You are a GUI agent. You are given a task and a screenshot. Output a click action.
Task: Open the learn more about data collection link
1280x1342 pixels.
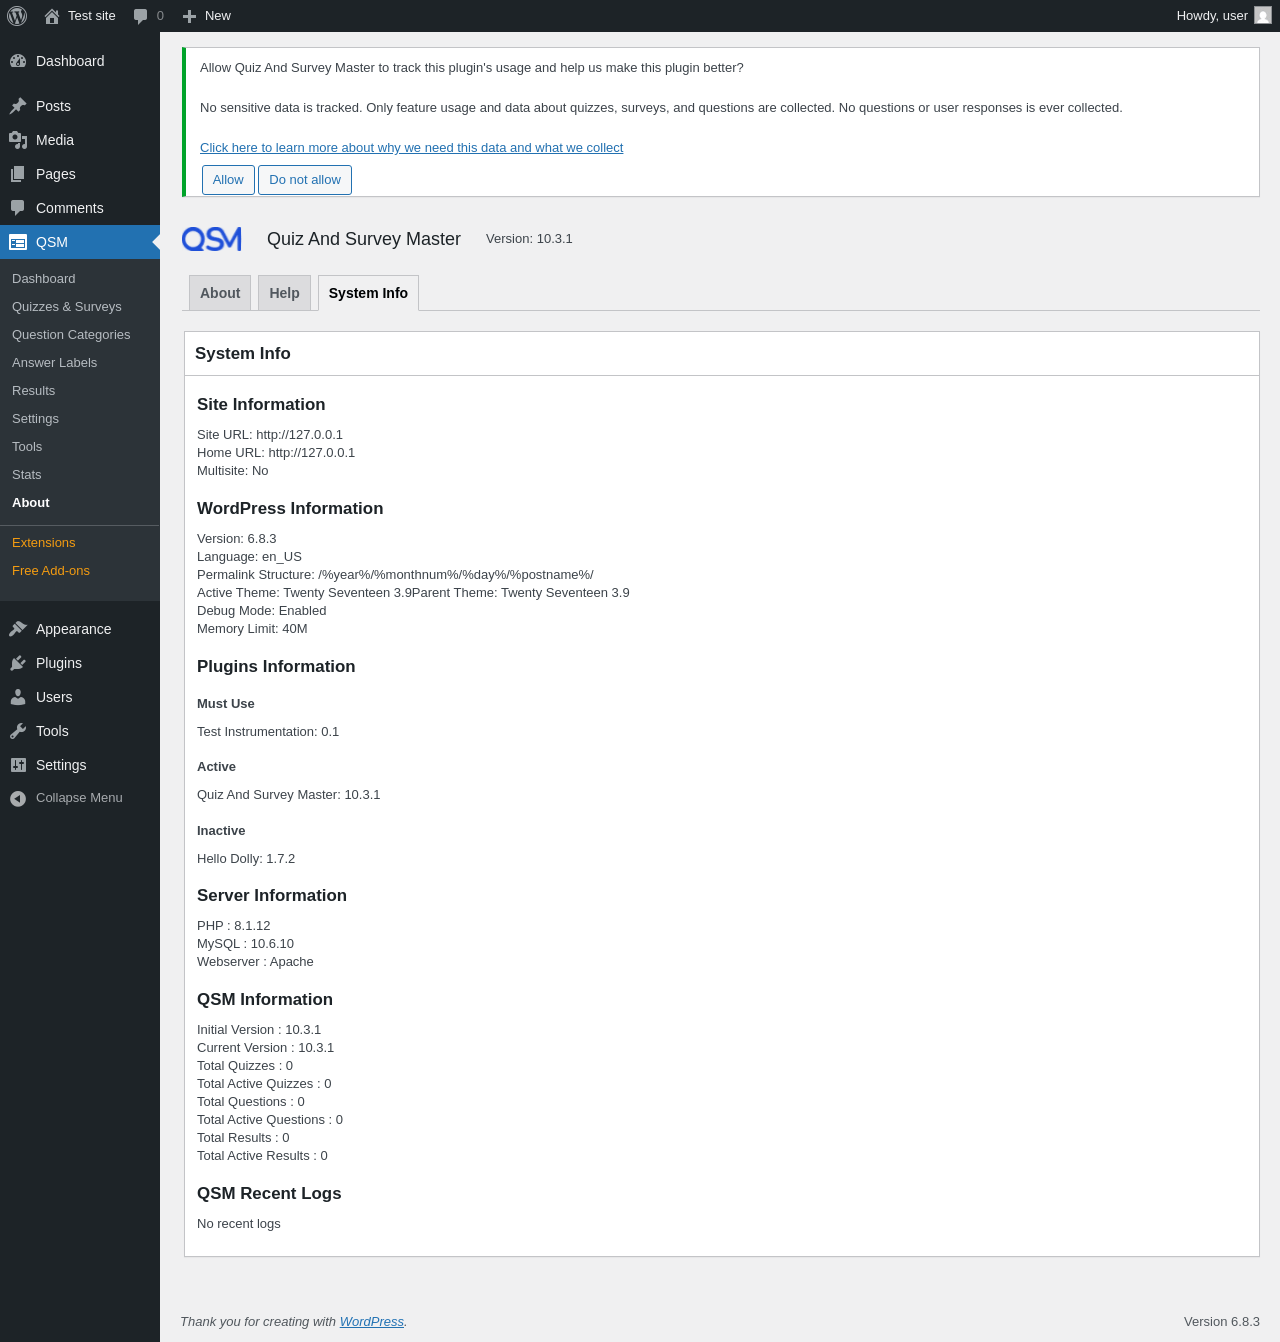411,148
